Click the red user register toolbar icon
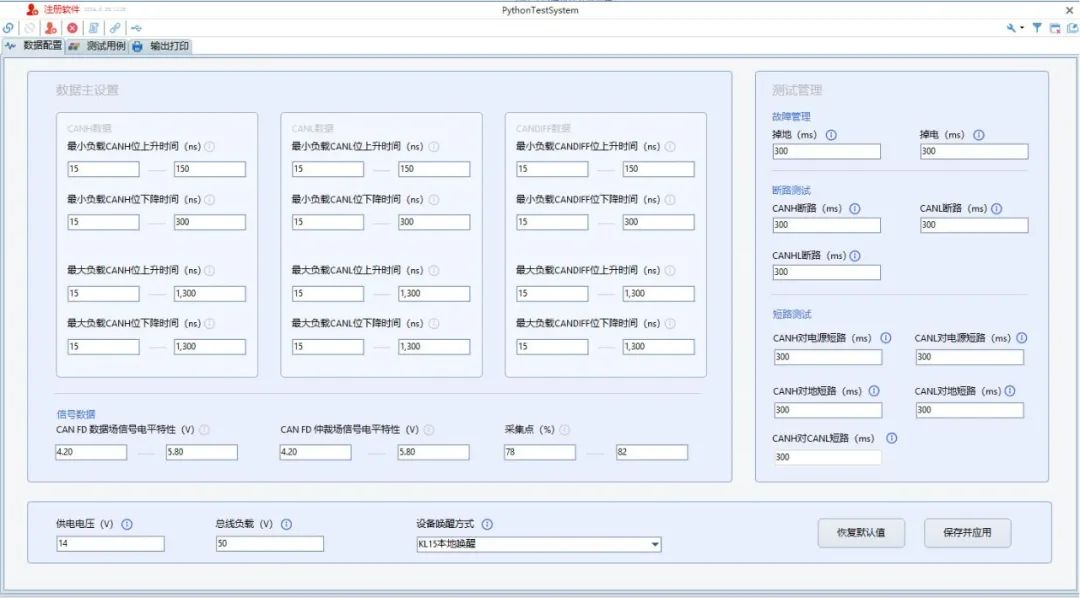The image size is (1080, 598). [51, 28]
